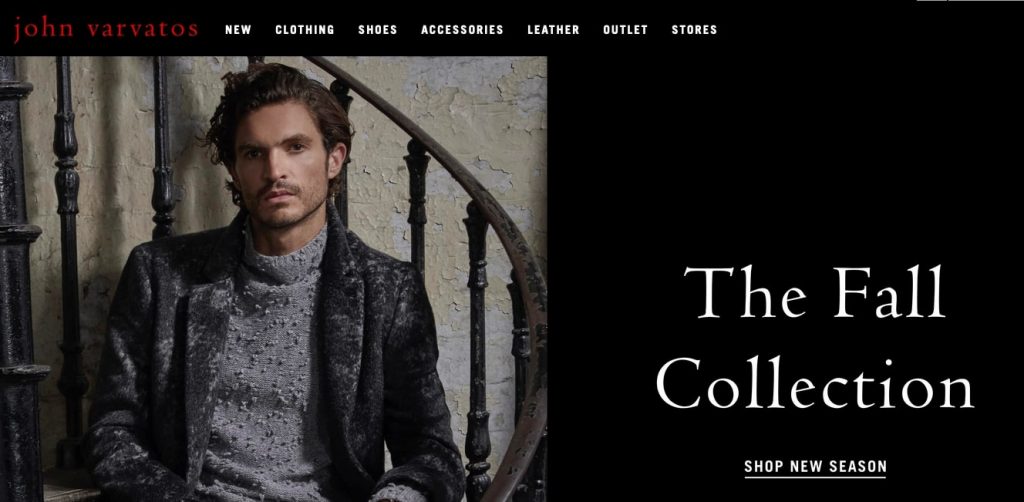
Task: Go to the SHOES section
Action: [x=377, y=29]
